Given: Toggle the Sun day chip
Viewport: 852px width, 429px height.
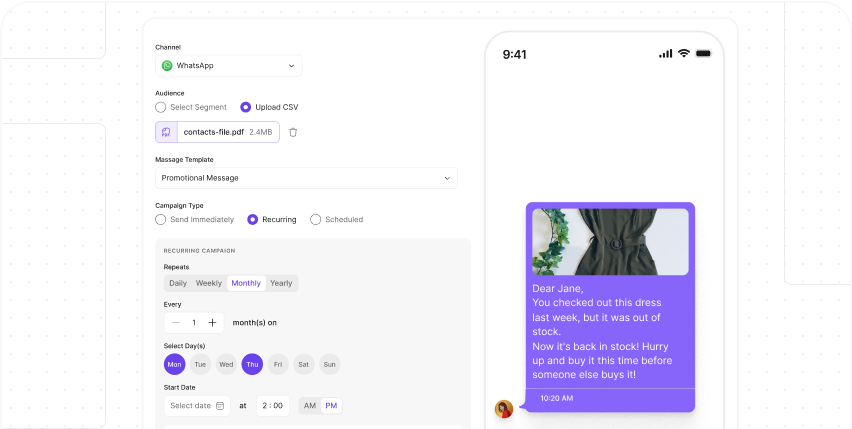Looking at the screenshot, I should point(330,364).
